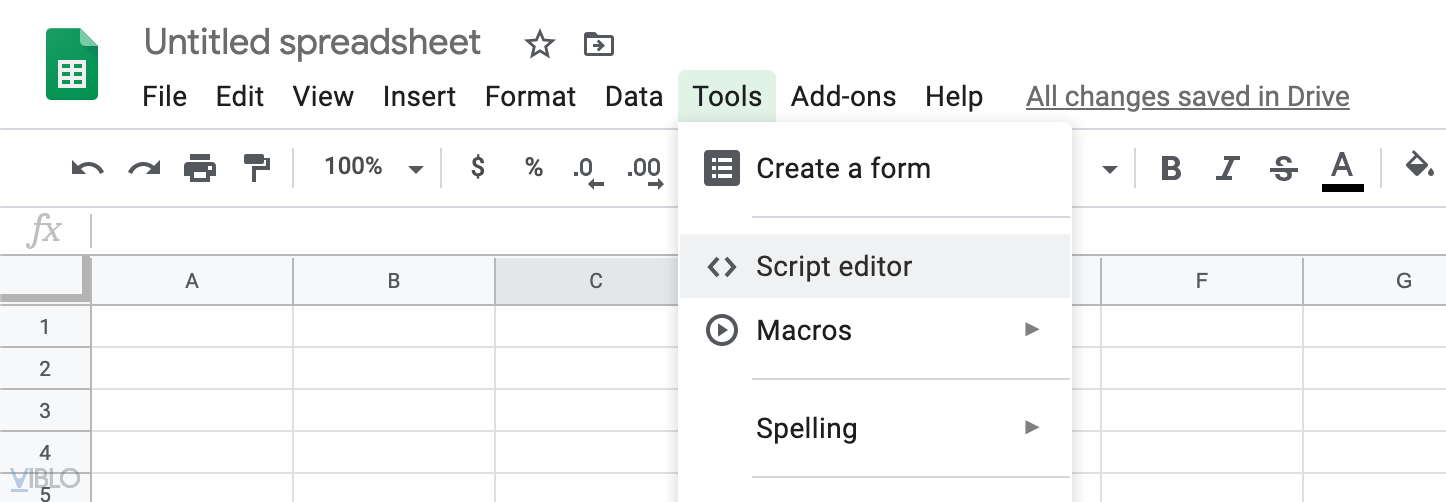Format as currency with dollar button
The image size is (1446, 502).
pyautogui.click(x=478, y=168)
